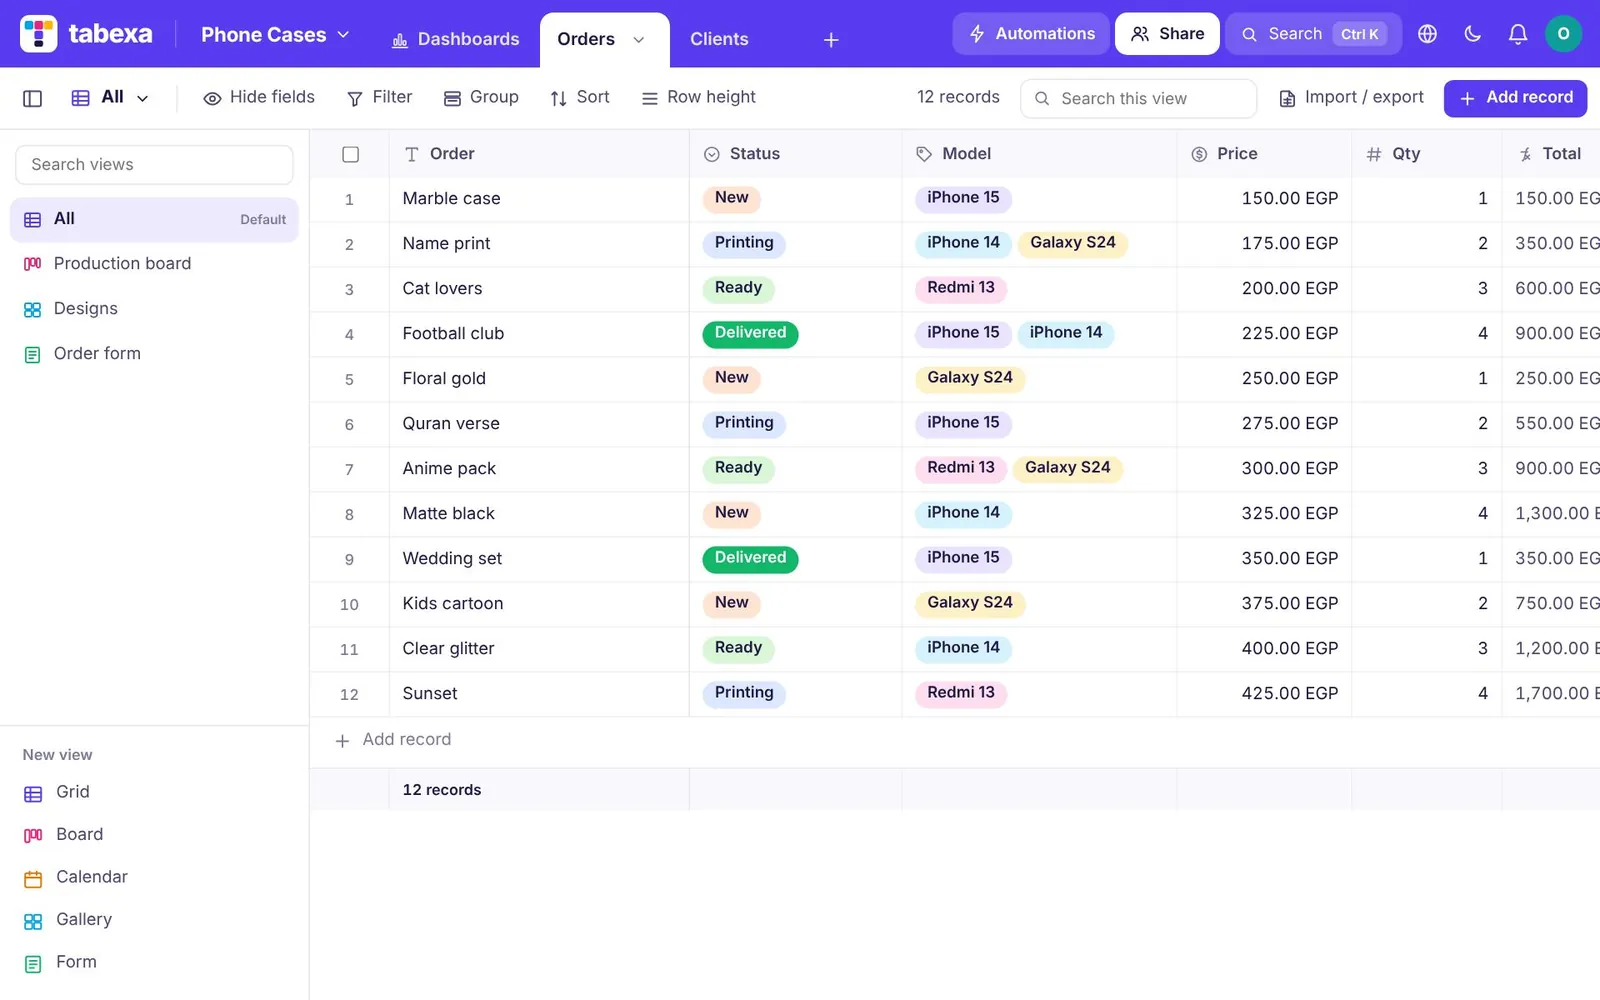Create a new Form view
This screenshot has width=1600, height=1000.
click(60, 962)
